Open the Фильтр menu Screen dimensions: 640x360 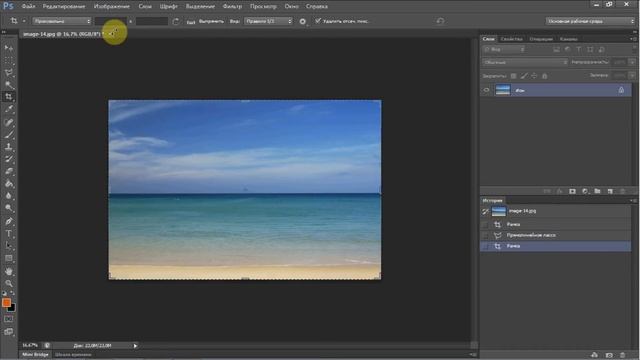[x=232, y=7]
